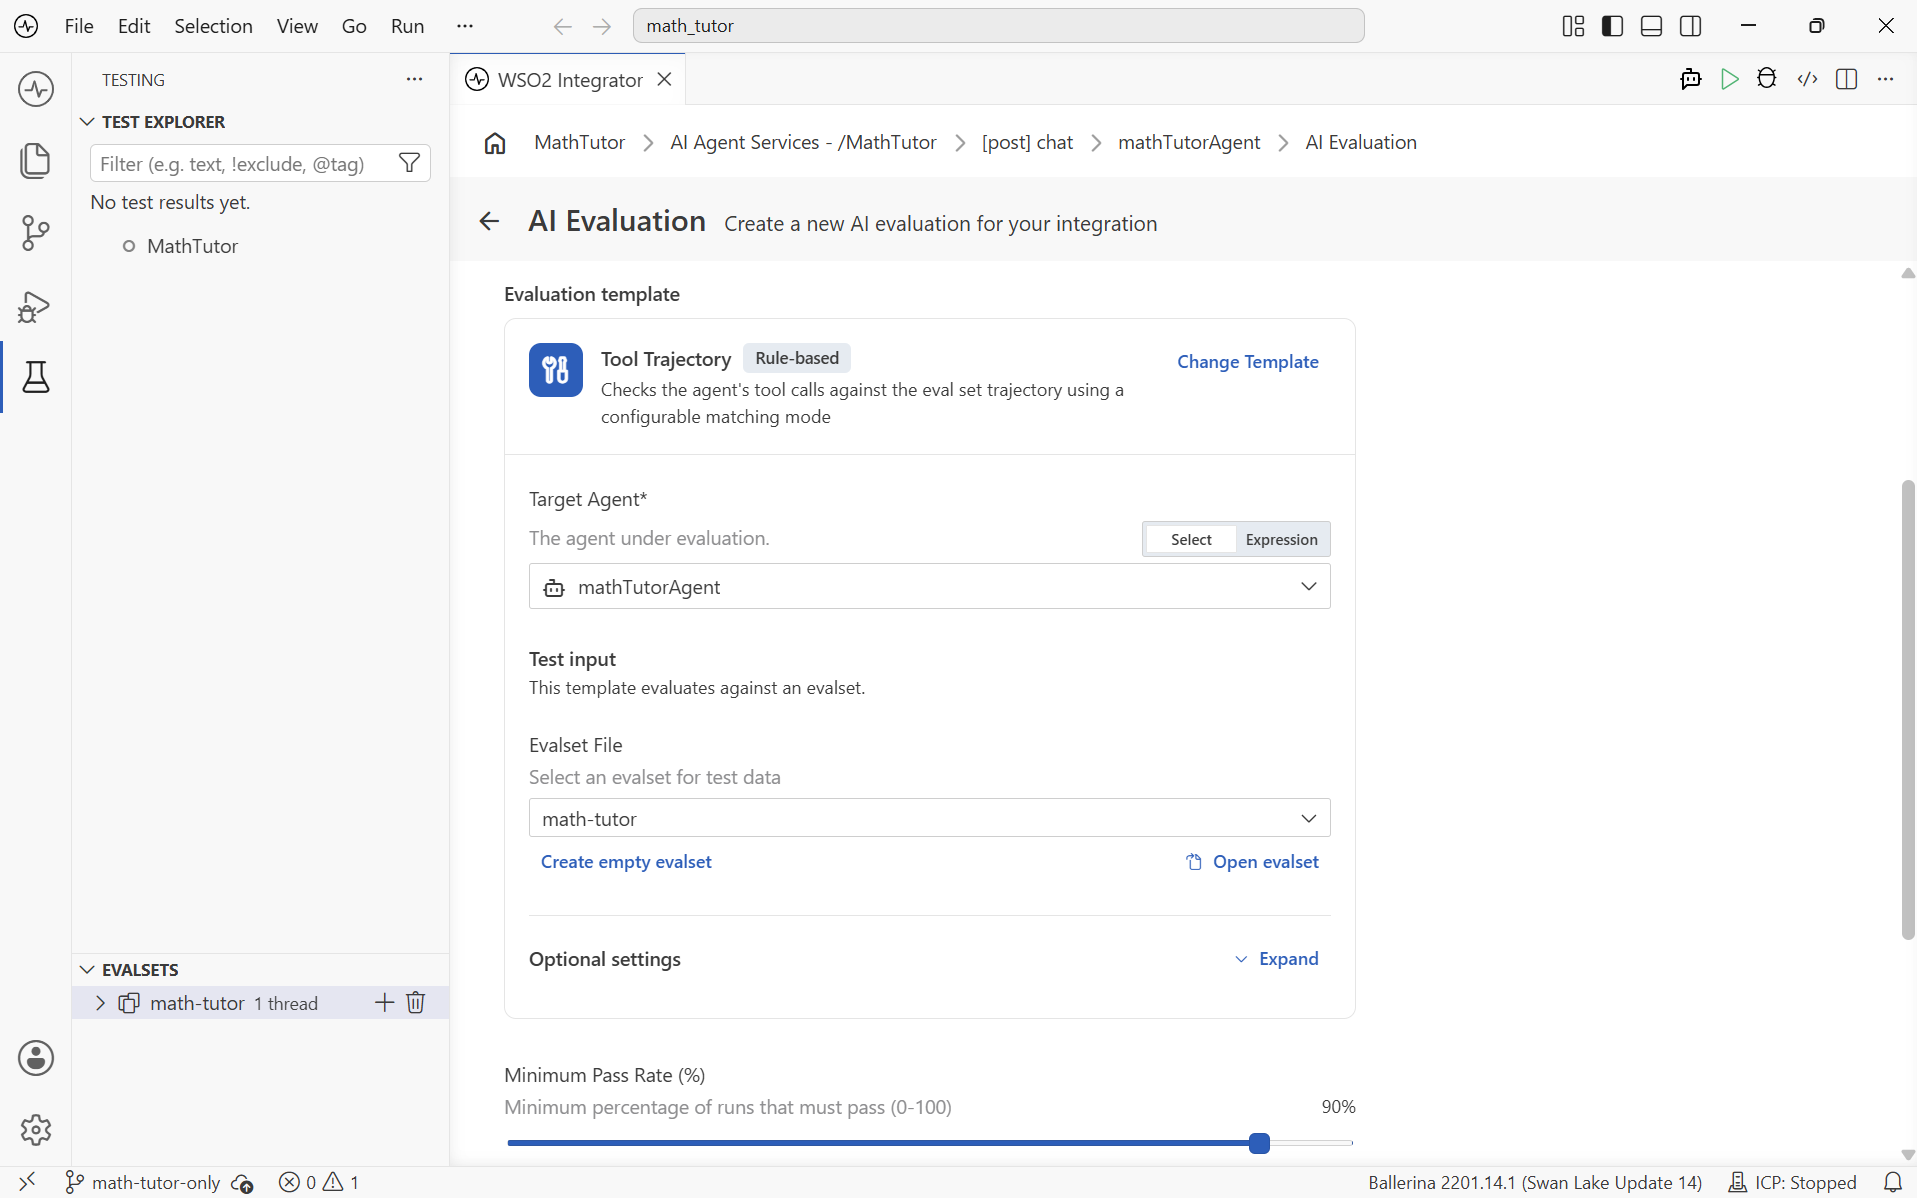
Task: Split the editor to the right
Action: [x=1847, y=79]
